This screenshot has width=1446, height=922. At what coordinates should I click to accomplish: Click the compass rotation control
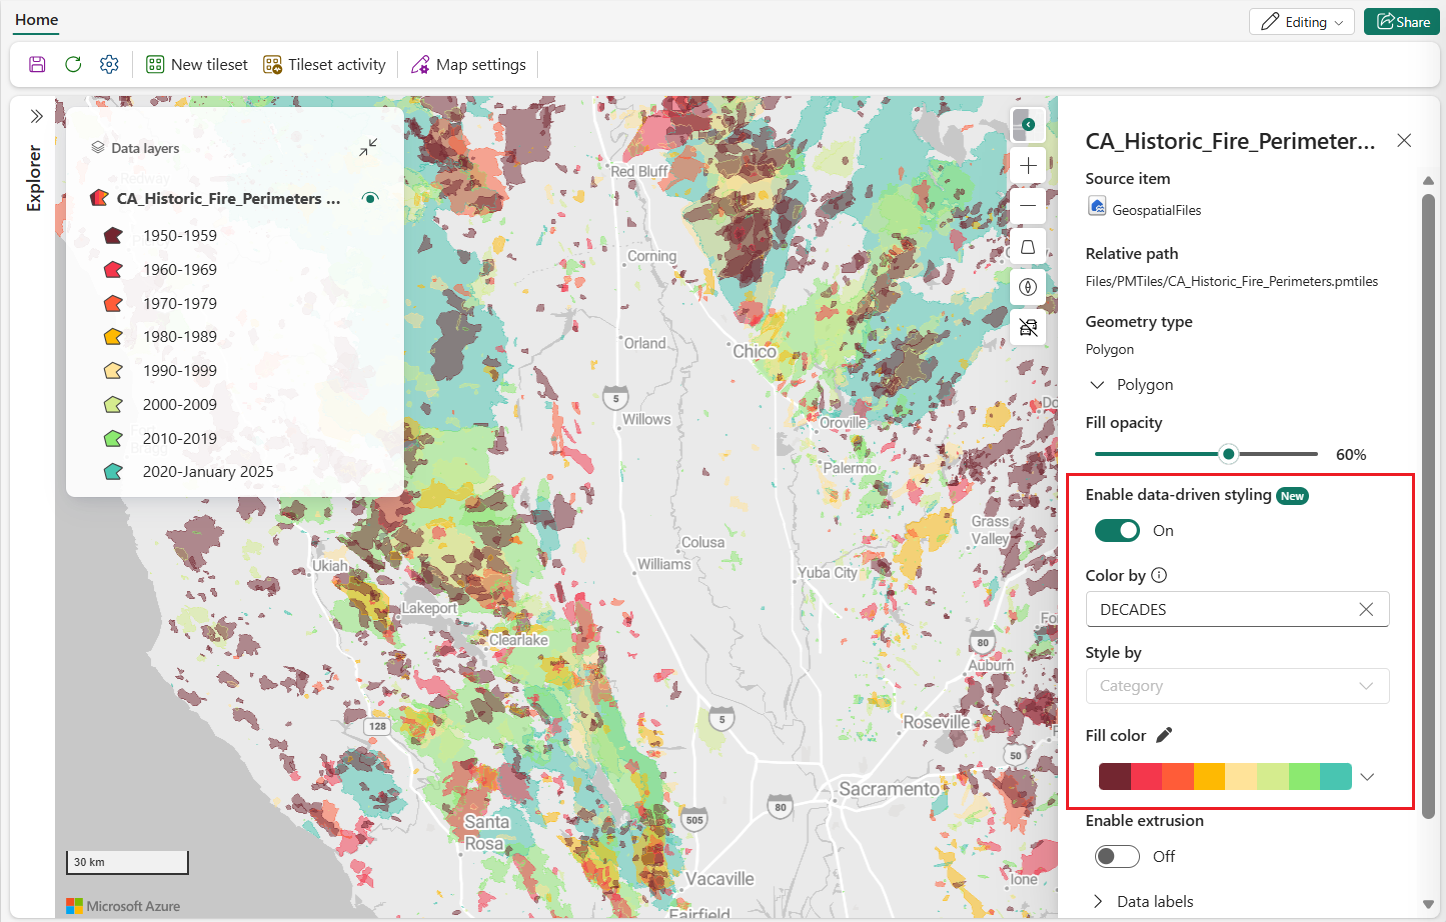[x=1028, y=287]
